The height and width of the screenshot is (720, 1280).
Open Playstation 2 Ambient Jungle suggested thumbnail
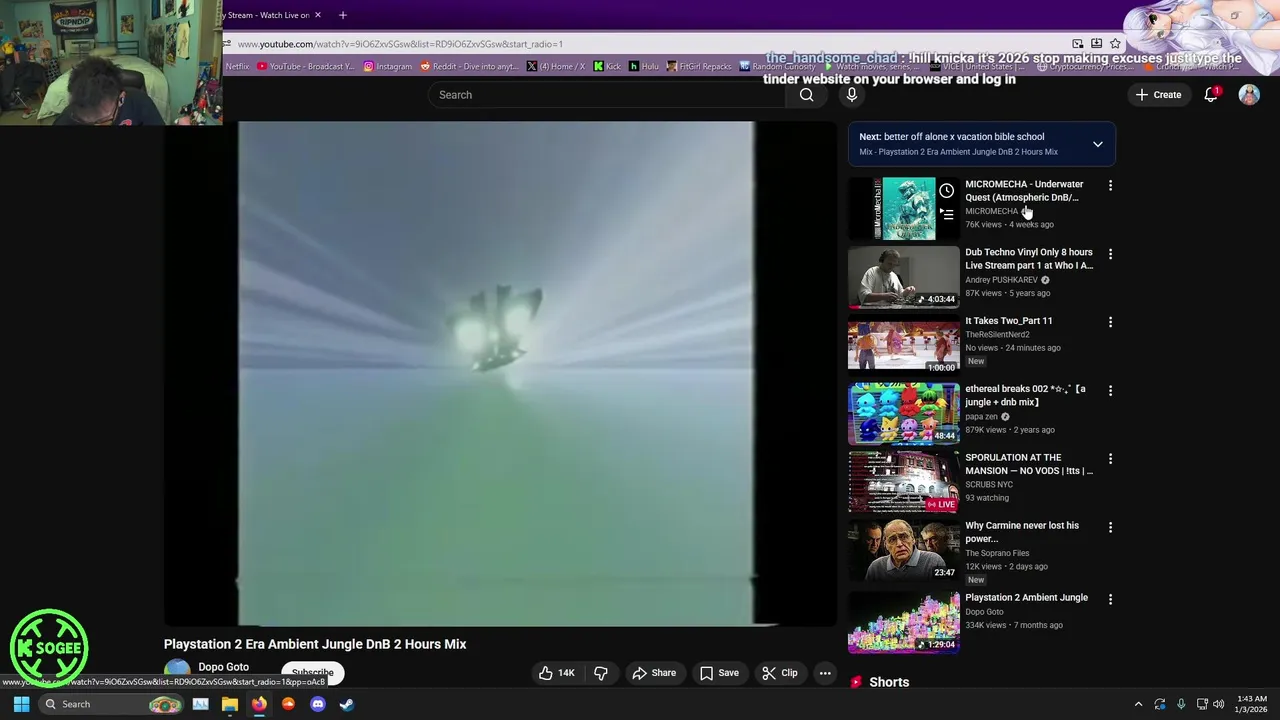coord(904,622)
